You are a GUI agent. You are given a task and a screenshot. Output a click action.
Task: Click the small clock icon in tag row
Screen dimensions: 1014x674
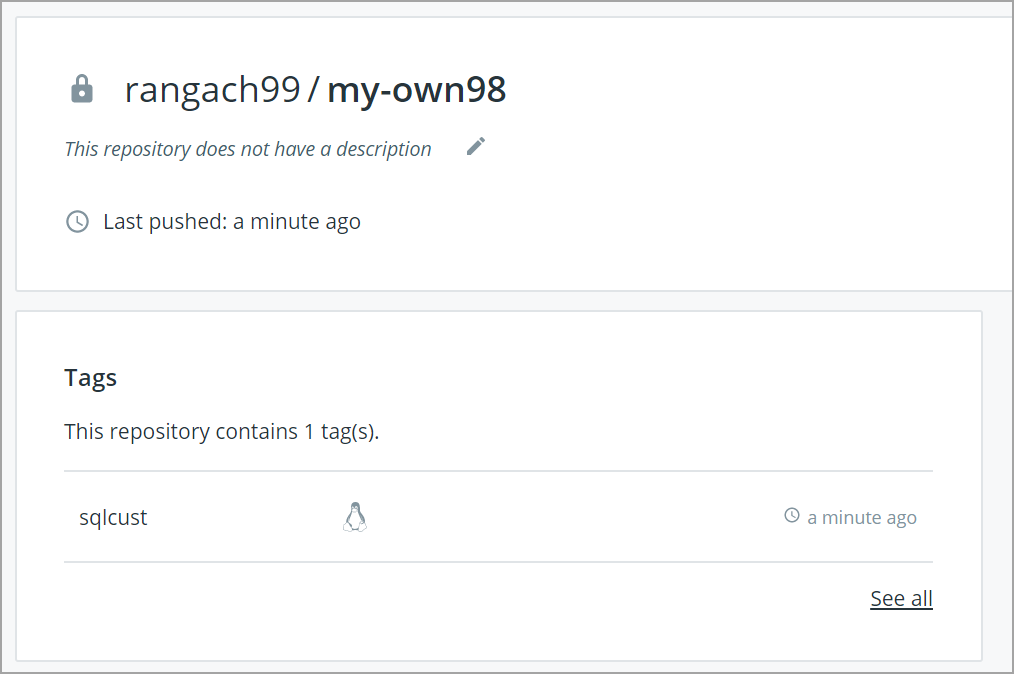point(792,516)
